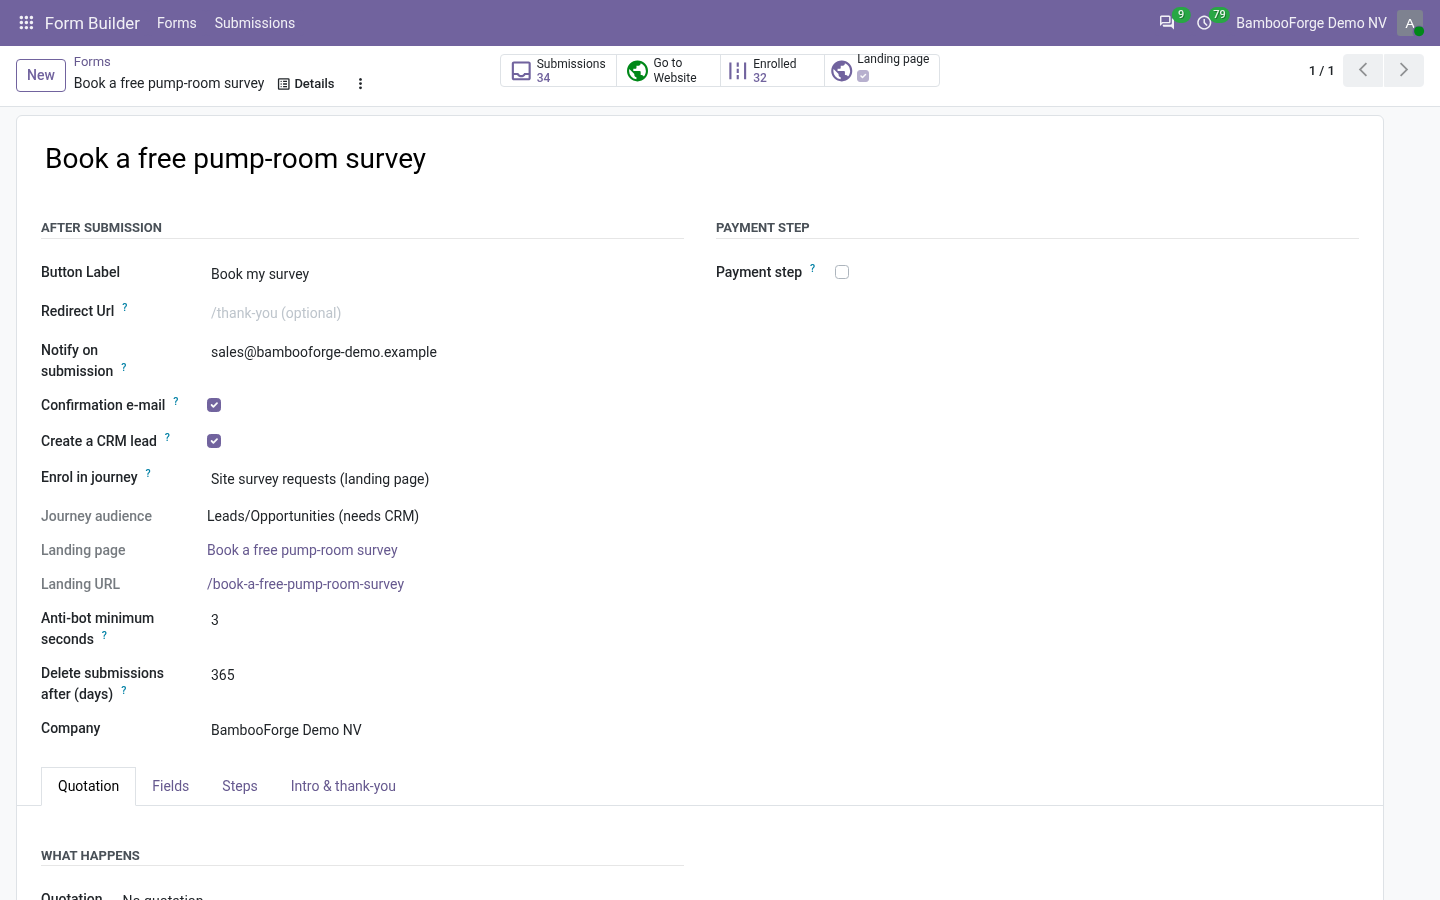Switch to the Fields tab
The image size is (1440, 900).
coord(170,786)
